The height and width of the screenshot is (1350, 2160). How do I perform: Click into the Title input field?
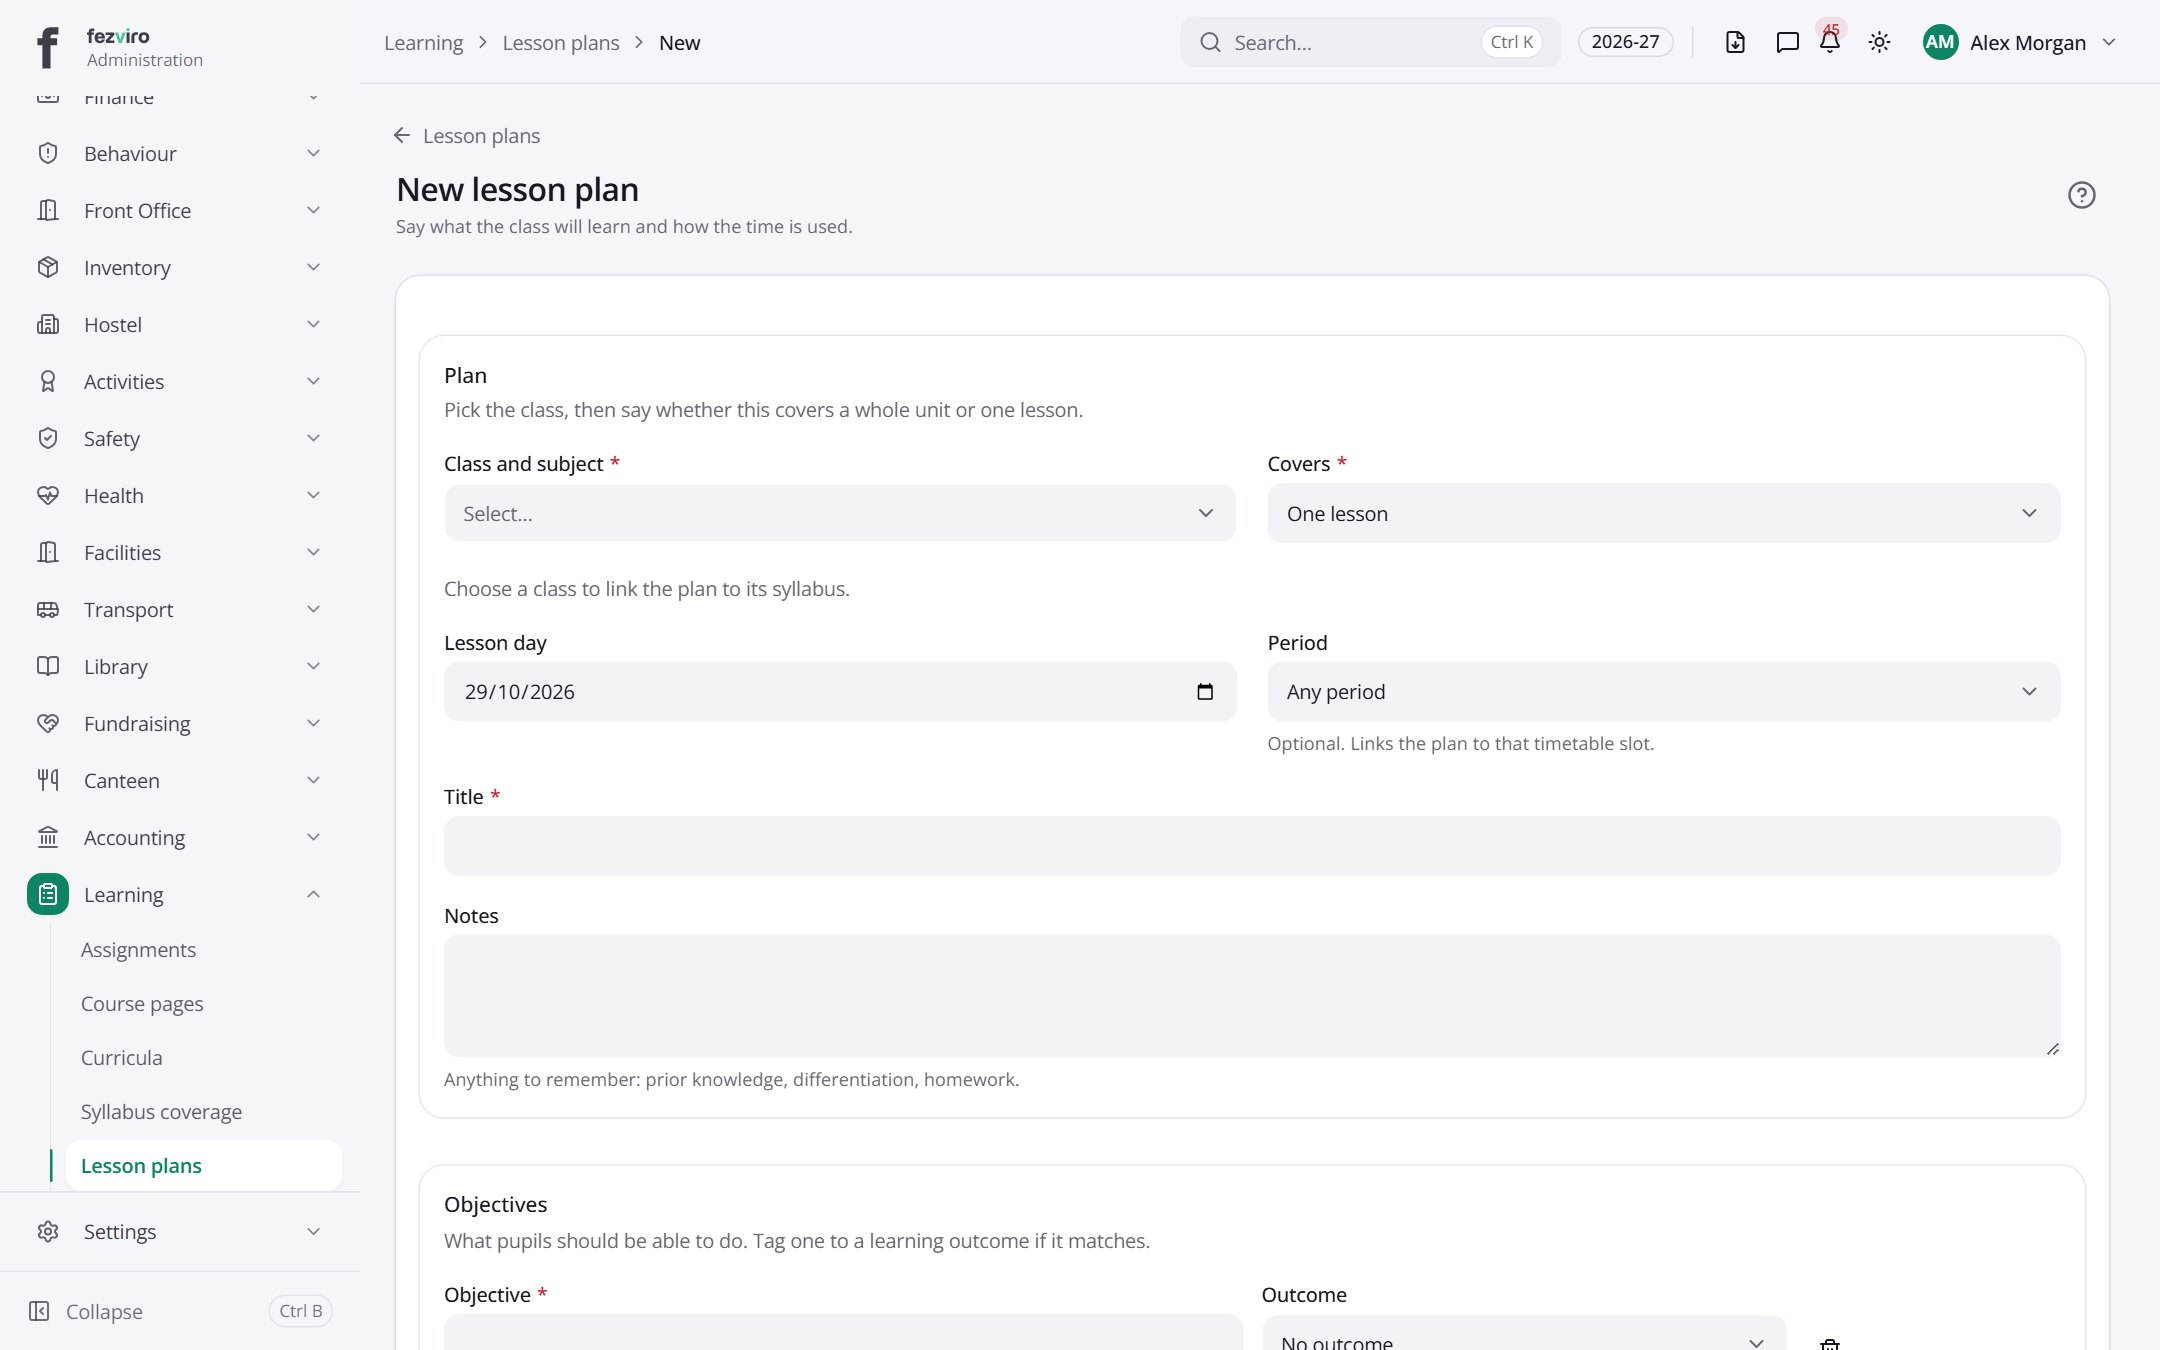pos(1252,846)
